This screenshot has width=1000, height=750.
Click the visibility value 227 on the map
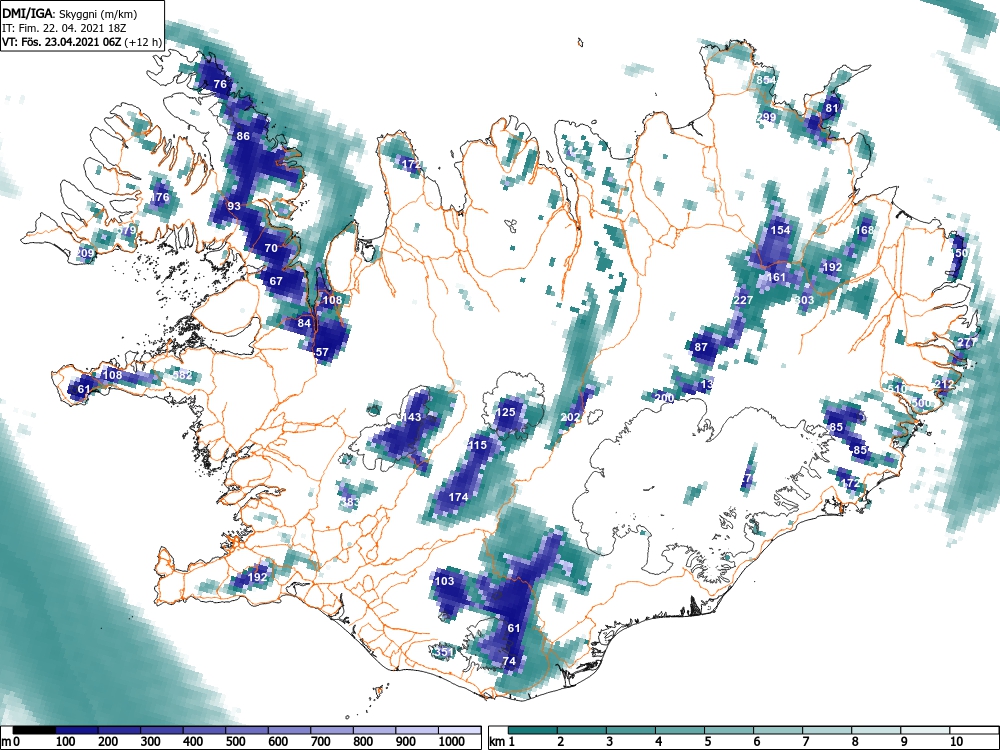coord(744,300)
